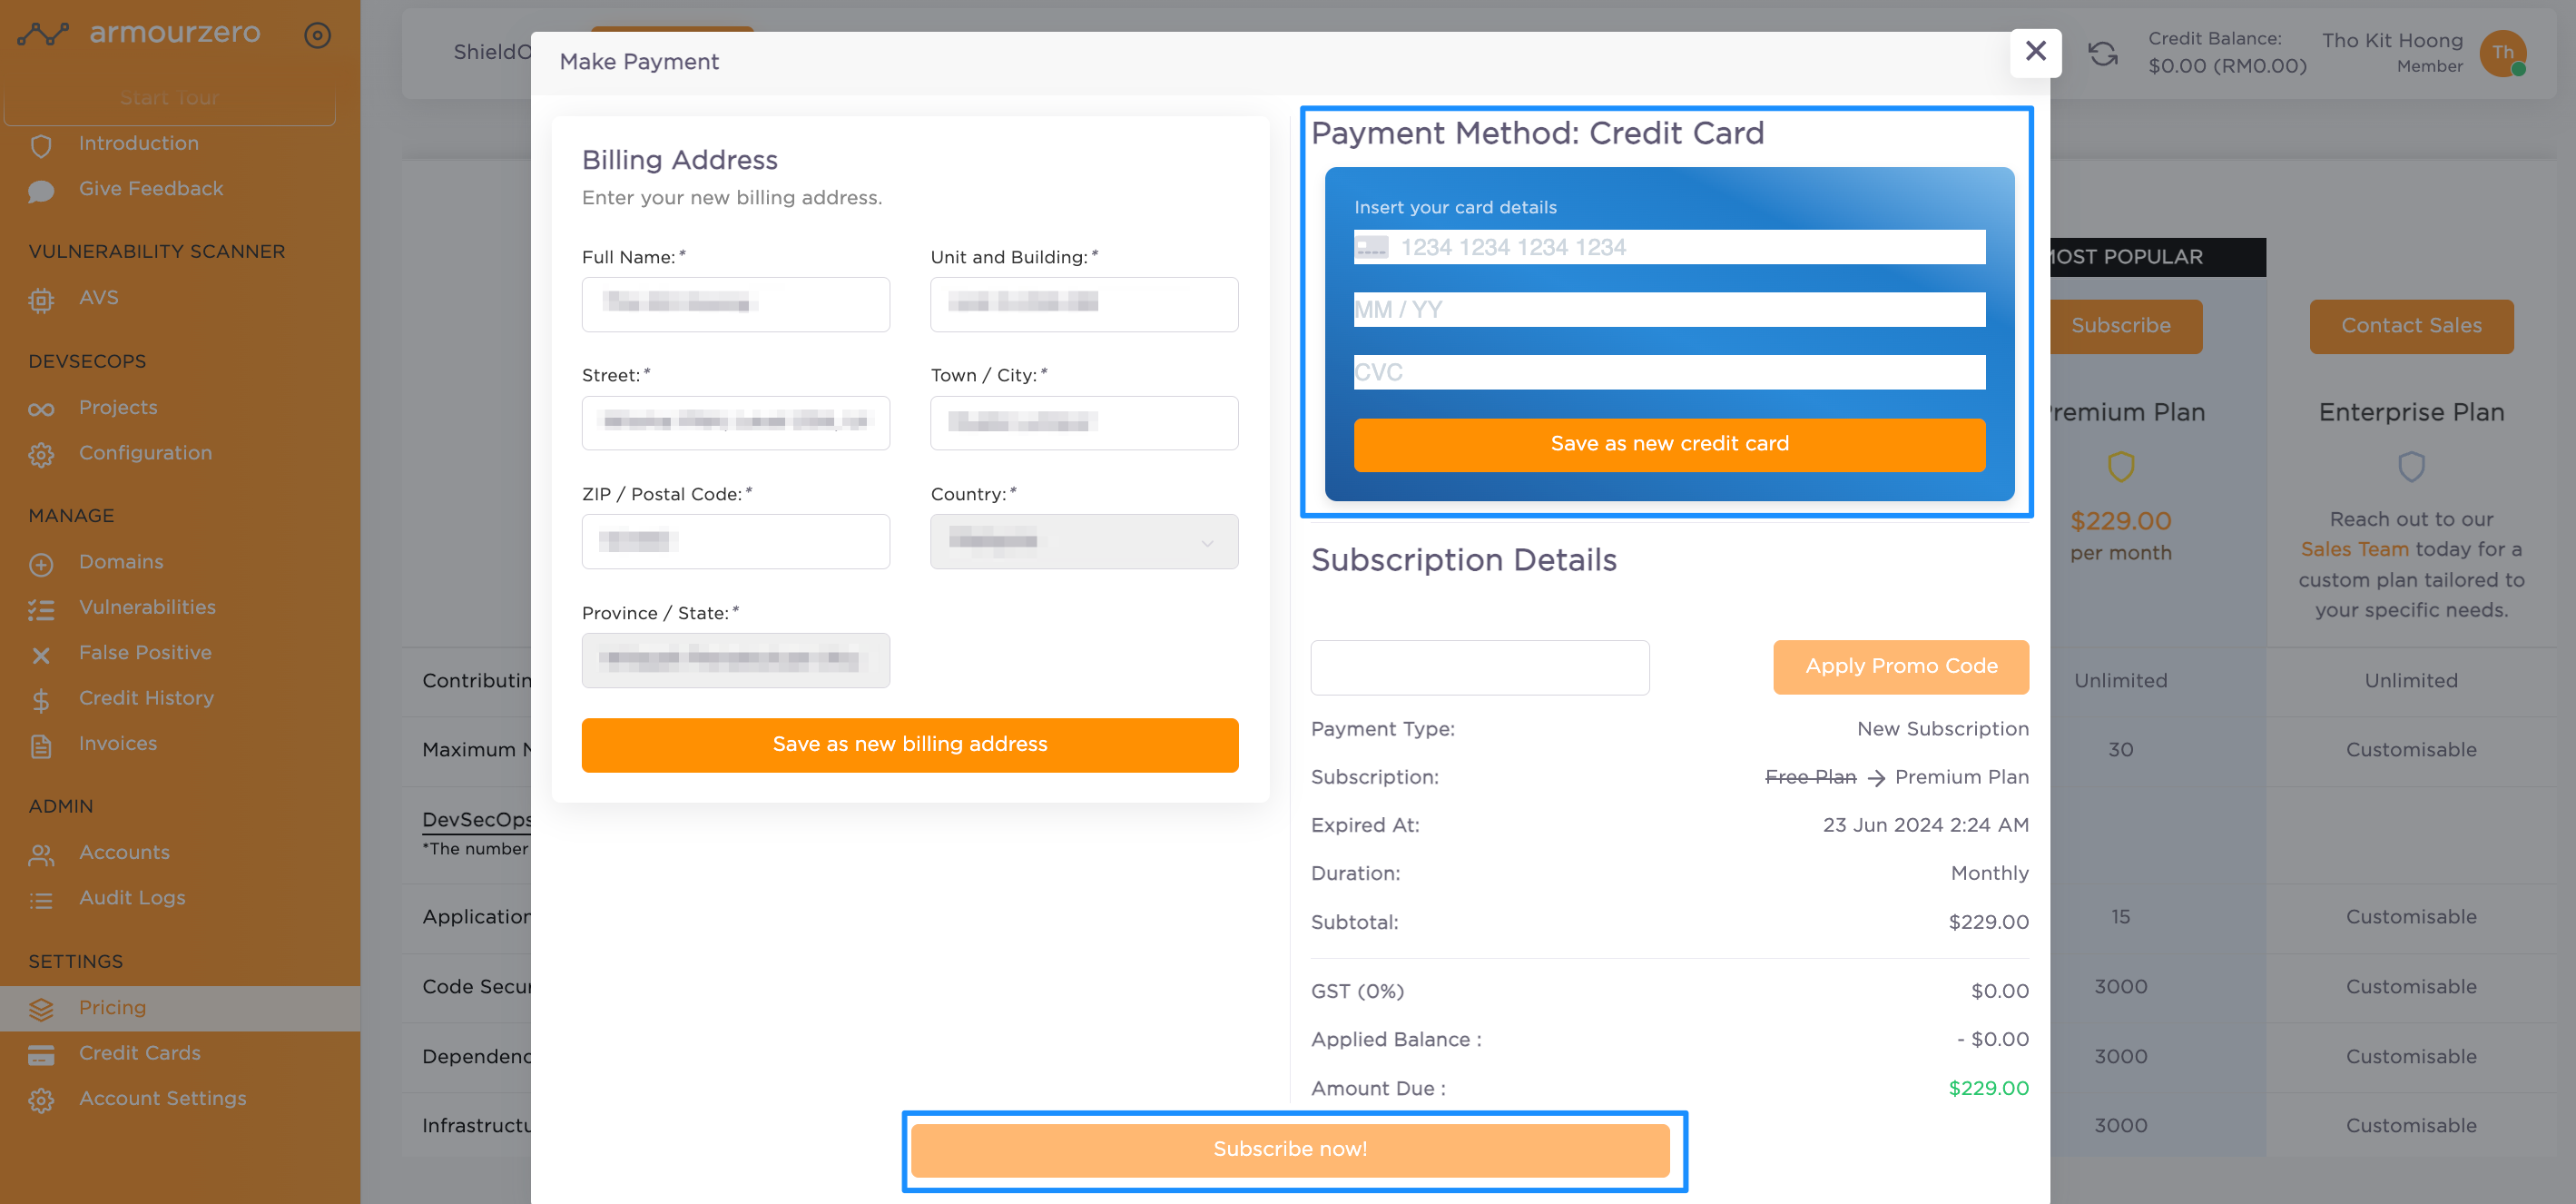This screenshot has height=1204, width=2576.
Task: Click the Sales Team link
Action: tap(2354, 549)
